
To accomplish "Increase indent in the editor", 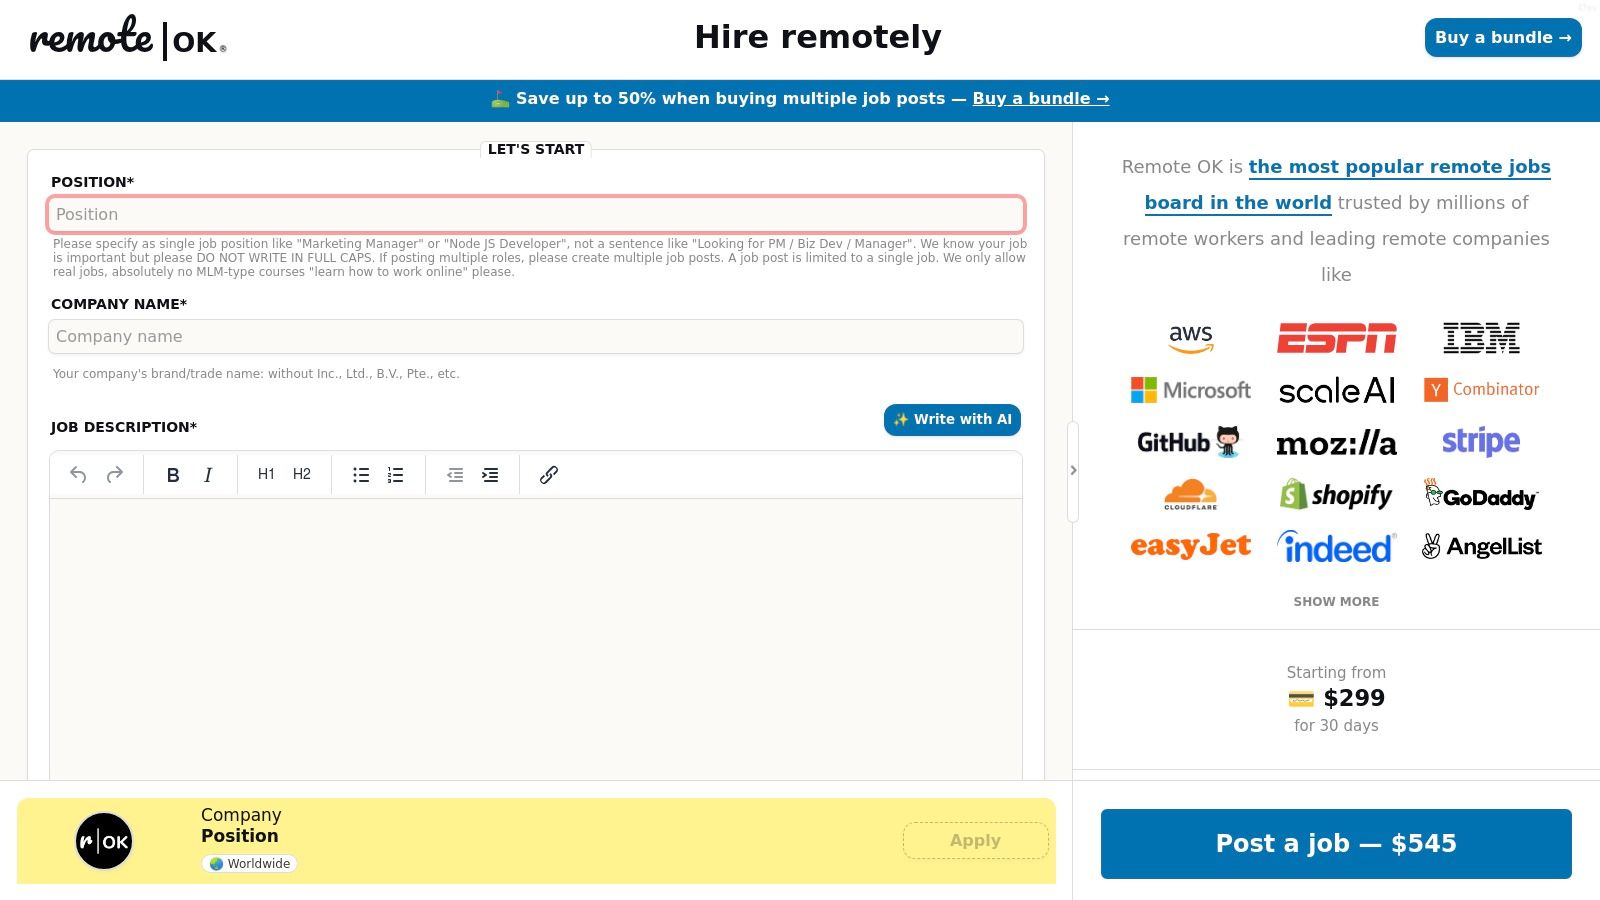I will tap(490, 475).
